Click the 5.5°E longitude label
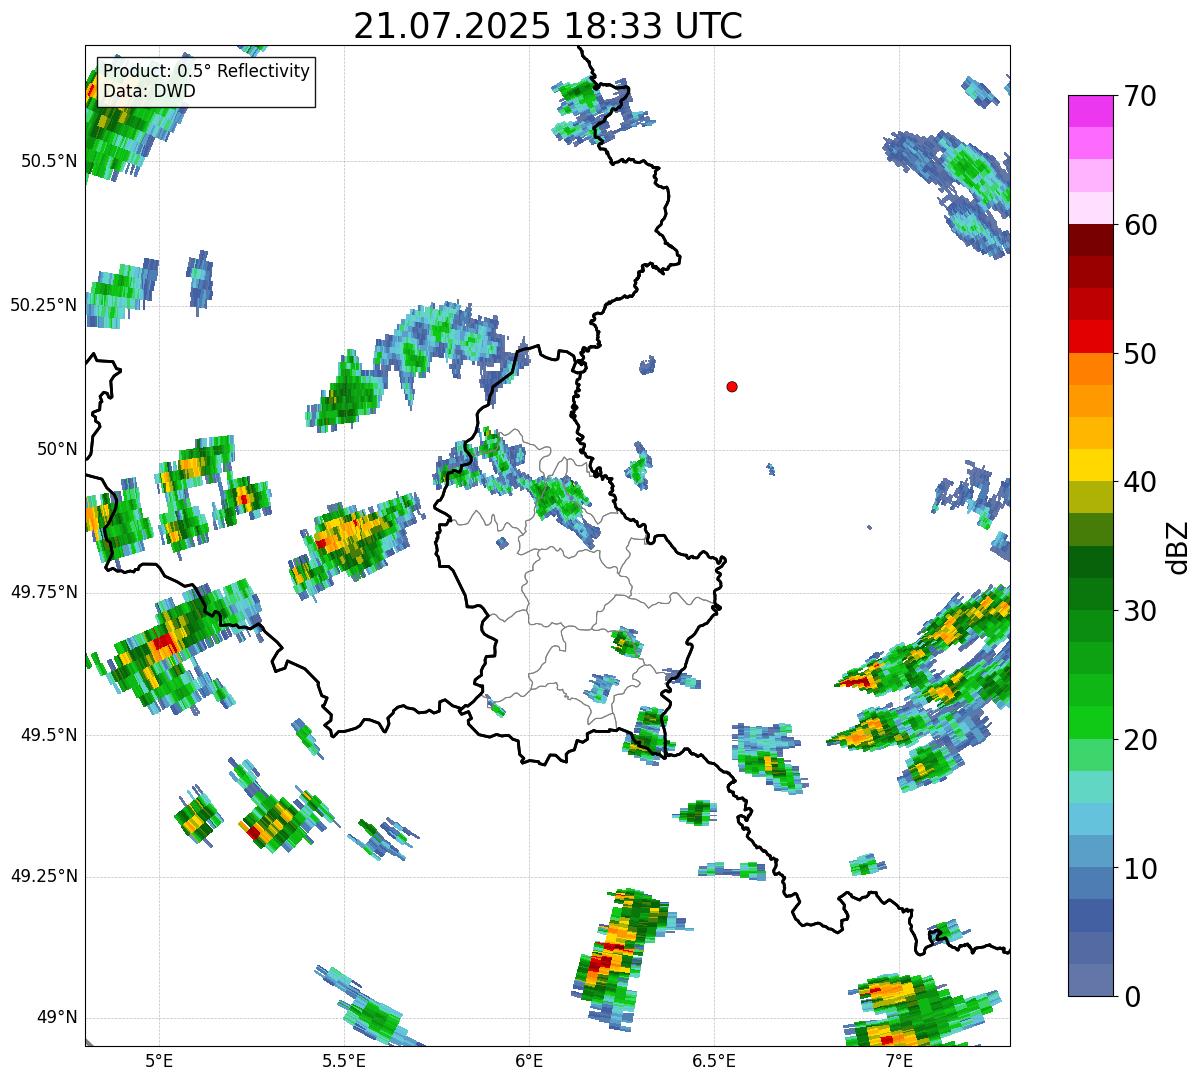1202x1081 pixels. coord(344,1061)
